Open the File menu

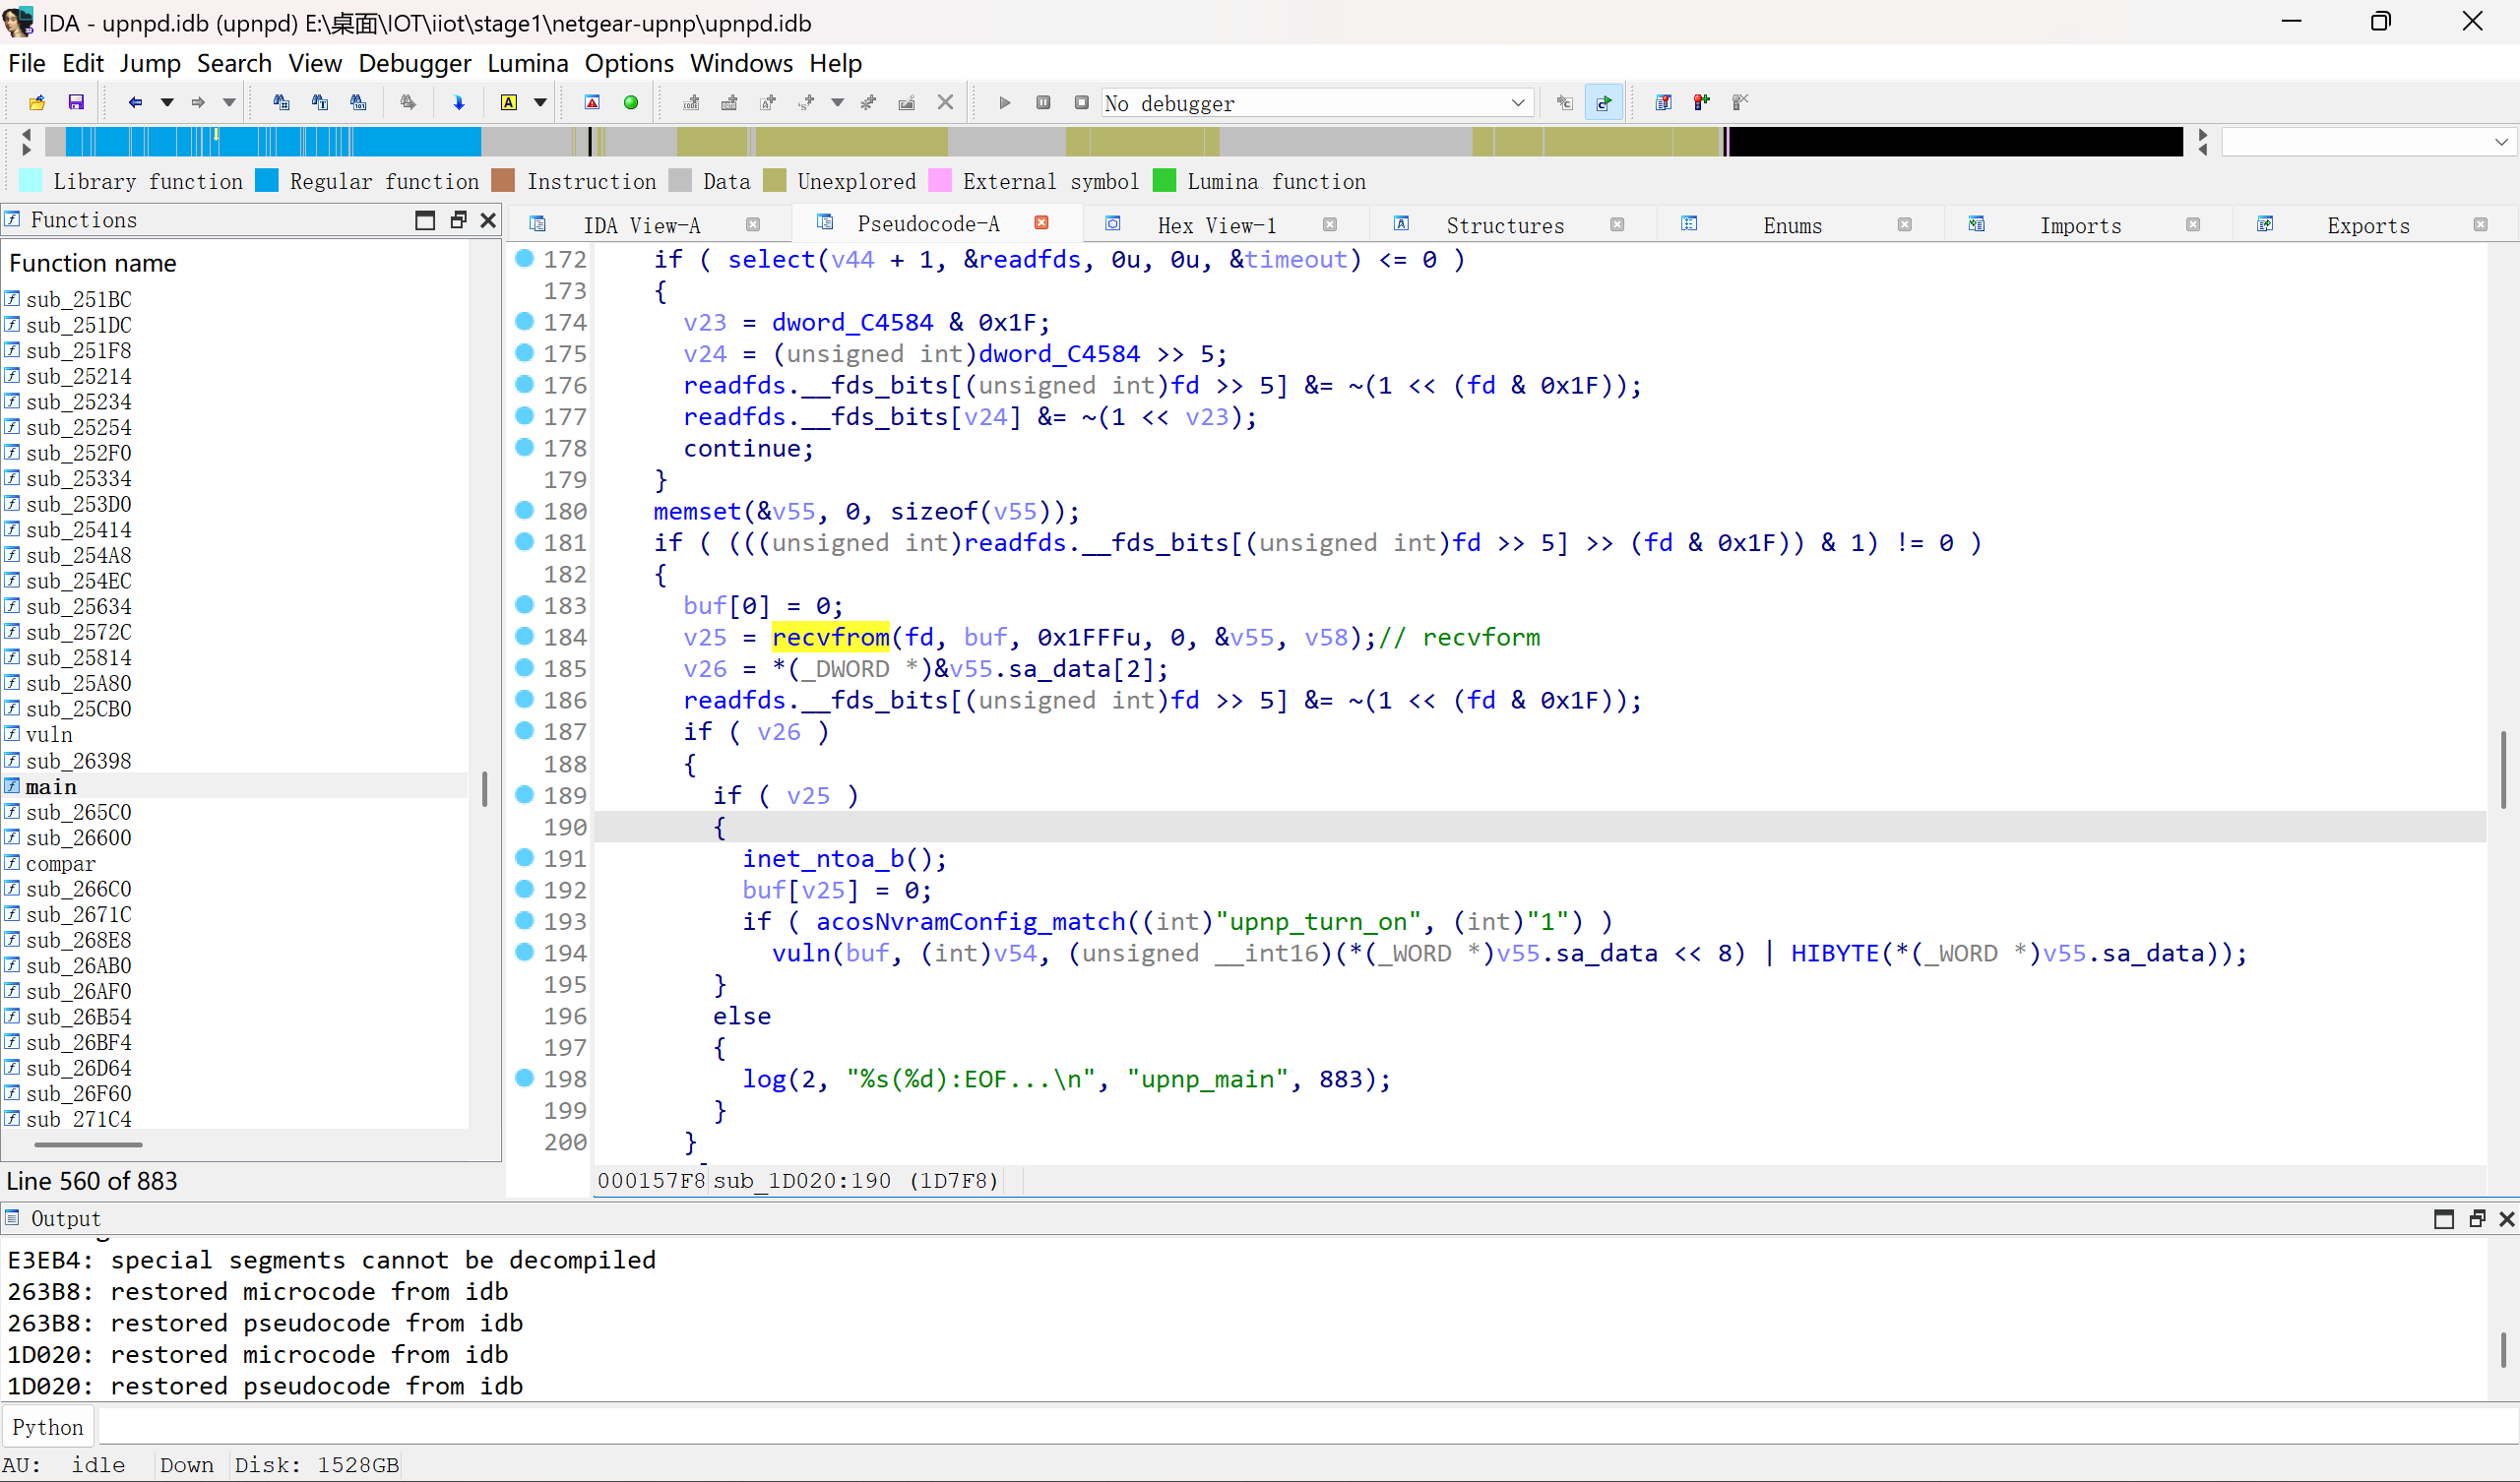pos(27,63)
